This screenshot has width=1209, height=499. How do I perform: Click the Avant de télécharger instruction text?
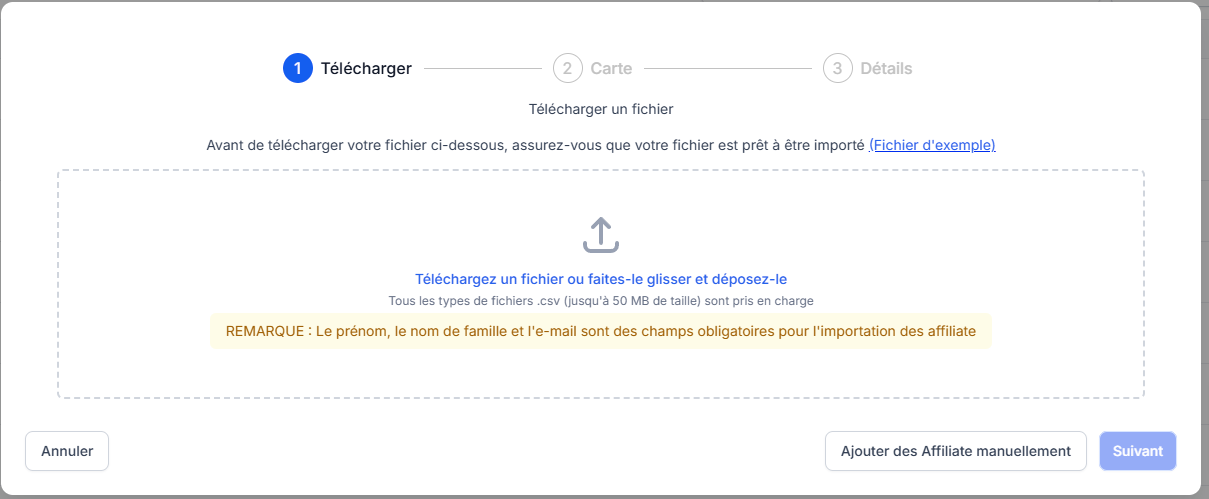click(535, 145)
